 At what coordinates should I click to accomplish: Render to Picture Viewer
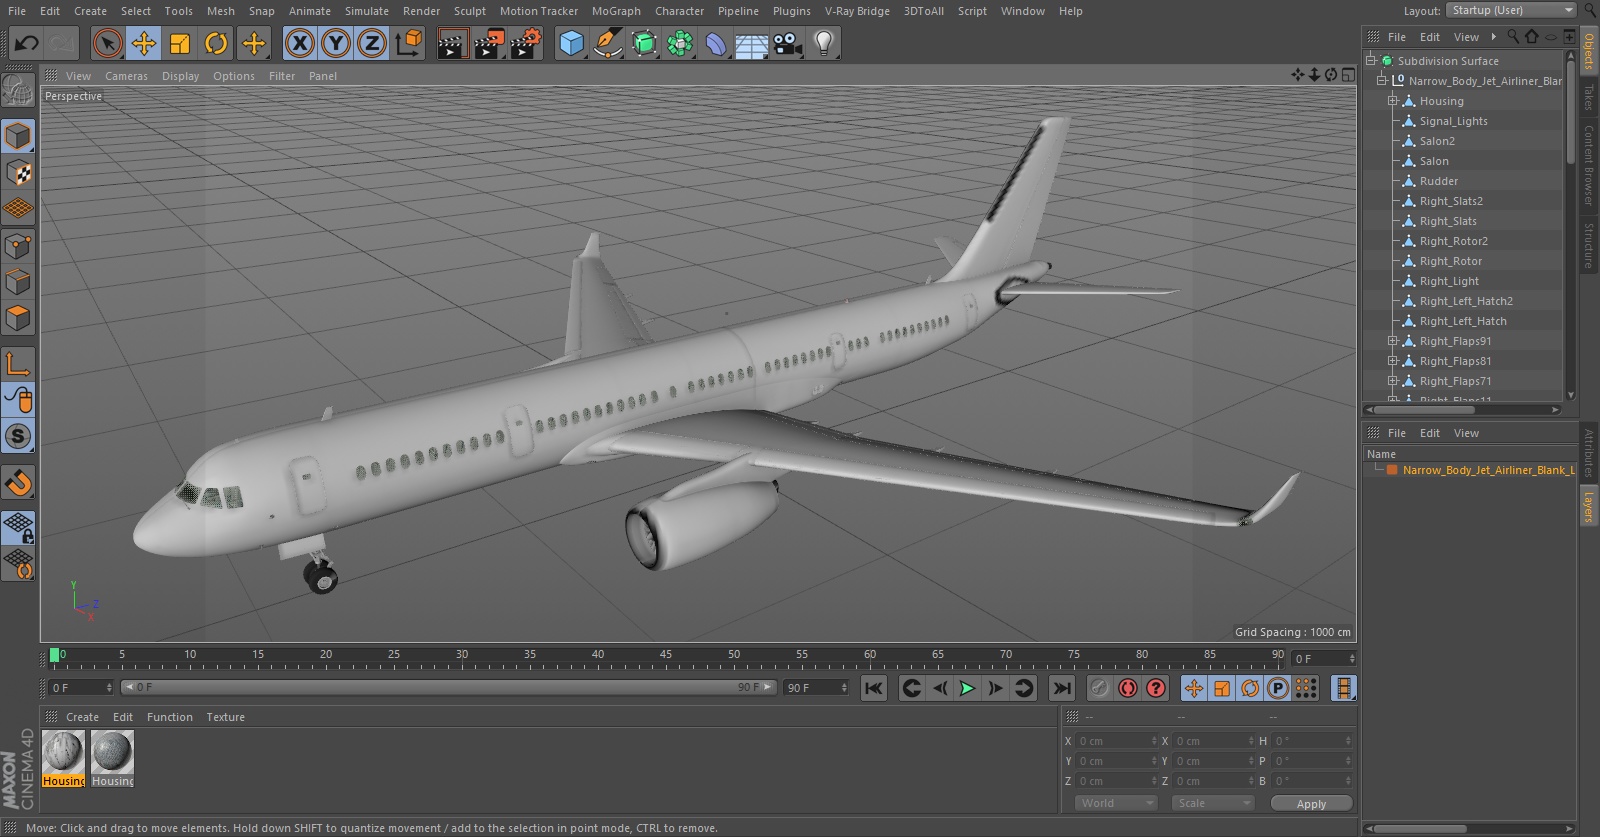point(489,43)
